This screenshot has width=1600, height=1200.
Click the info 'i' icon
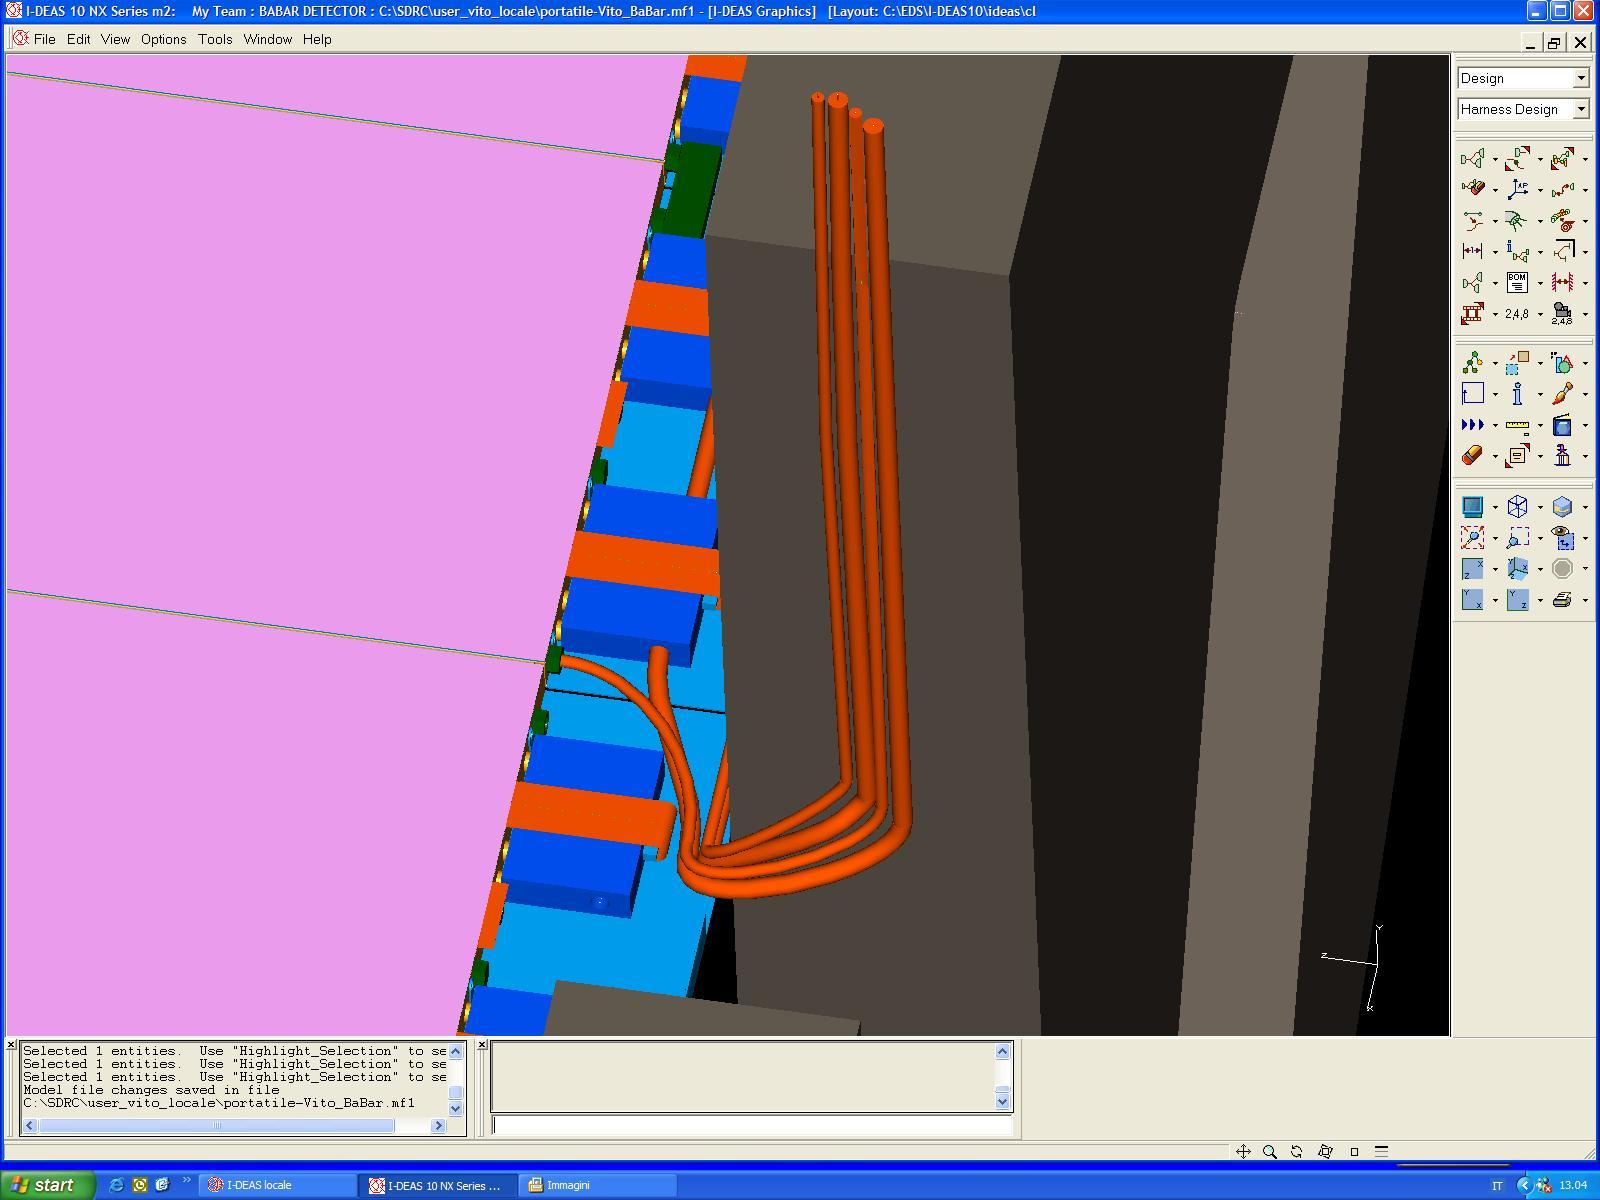(x=1517, y=394)
